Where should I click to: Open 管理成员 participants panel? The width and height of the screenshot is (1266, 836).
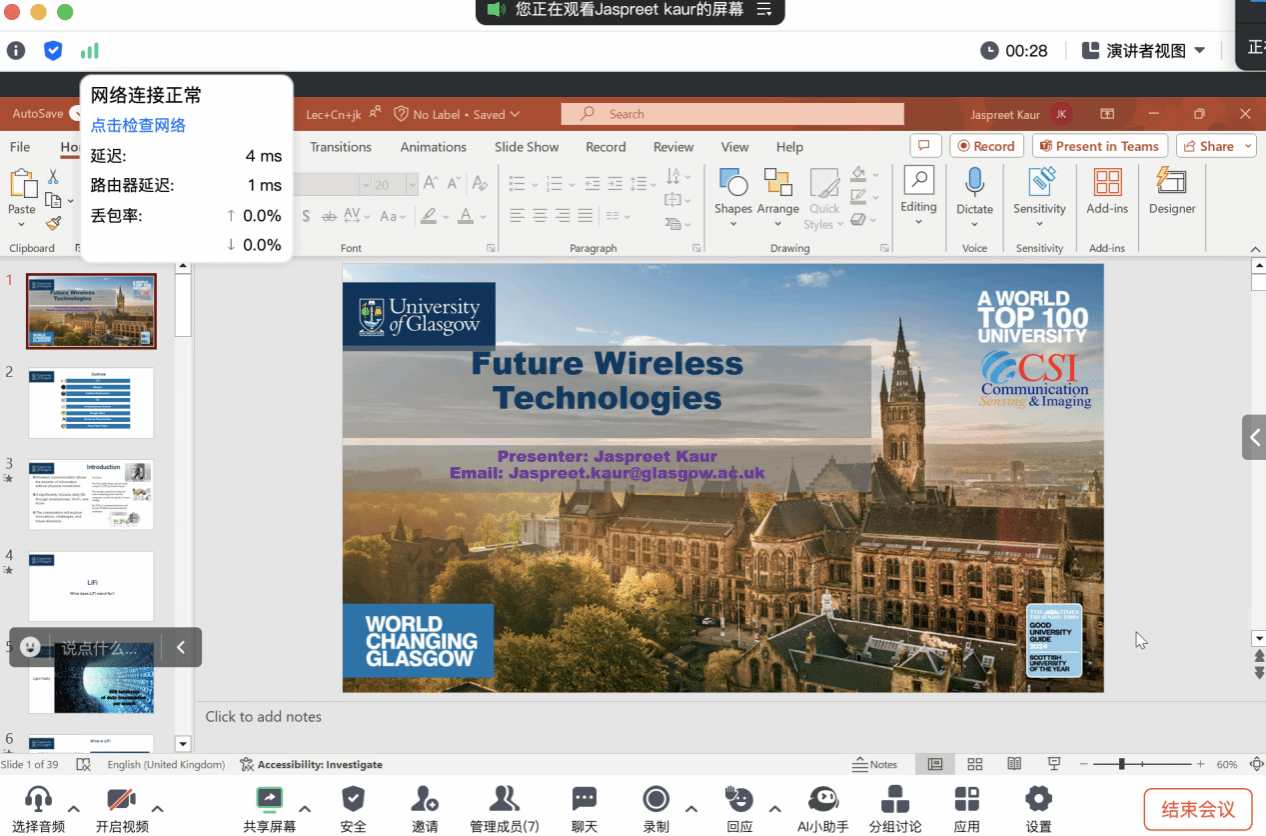504,799
